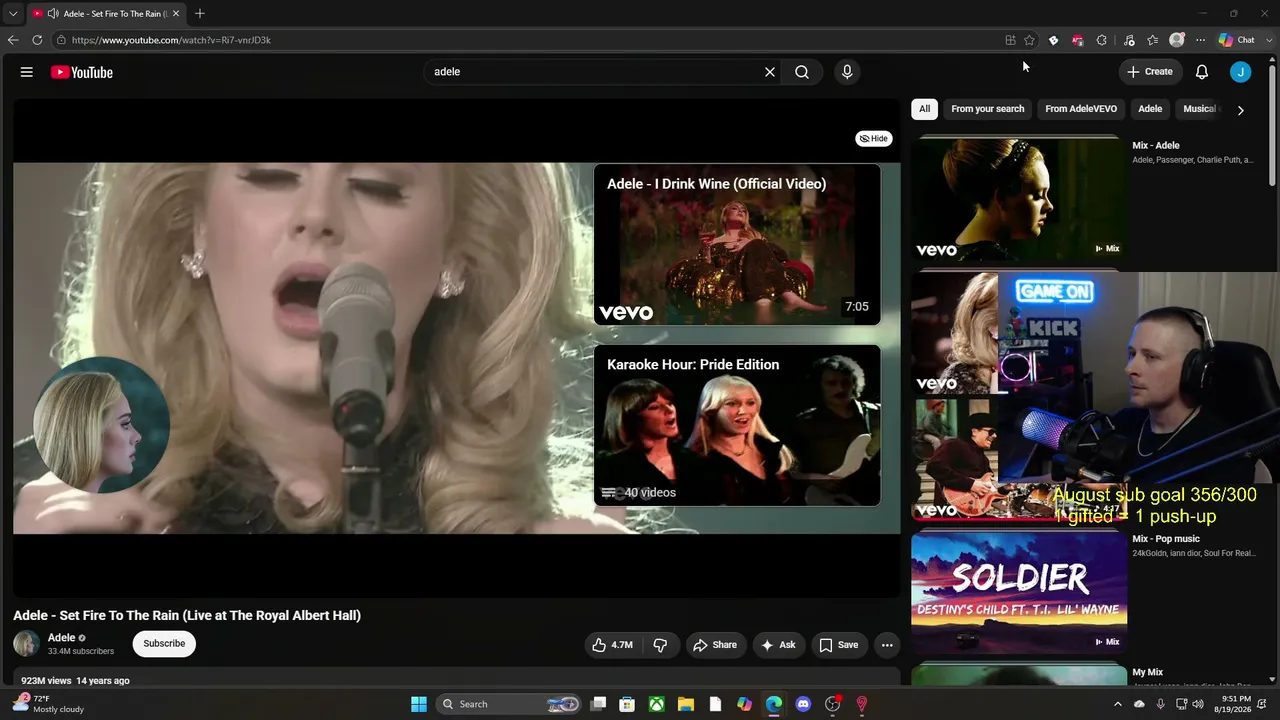1280x720 pixels.
Task: Click the '923M views 14 years ago' text
Action: [x=75, y=681]
